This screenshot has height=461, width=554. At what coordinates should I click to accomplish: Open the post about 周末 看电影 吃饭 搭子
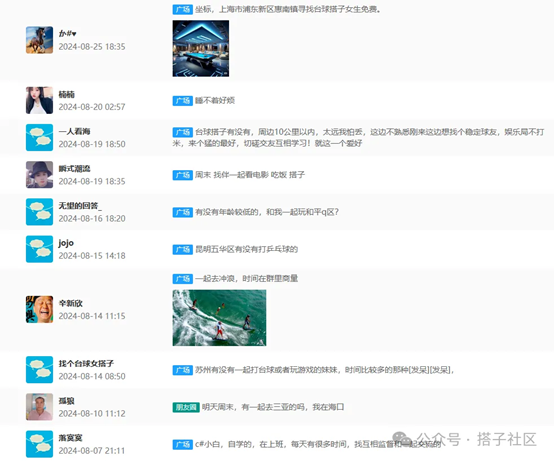(x=250, y=175)
